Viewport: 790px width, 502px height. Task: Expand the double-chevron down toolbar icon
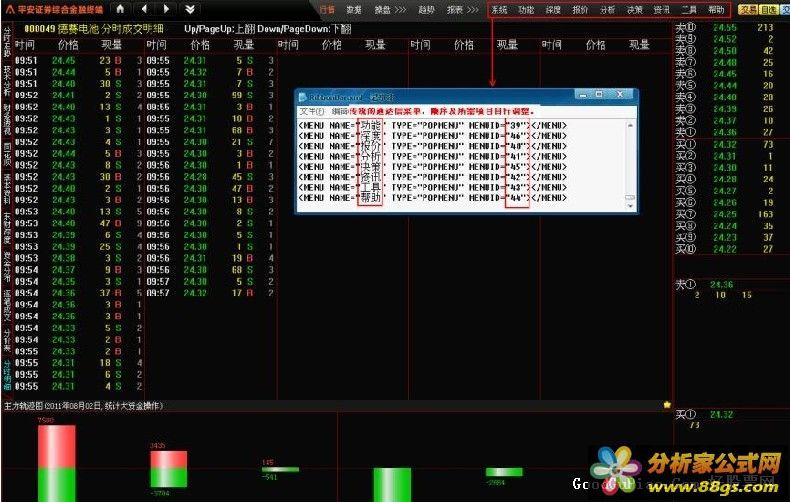pos(190,9)
